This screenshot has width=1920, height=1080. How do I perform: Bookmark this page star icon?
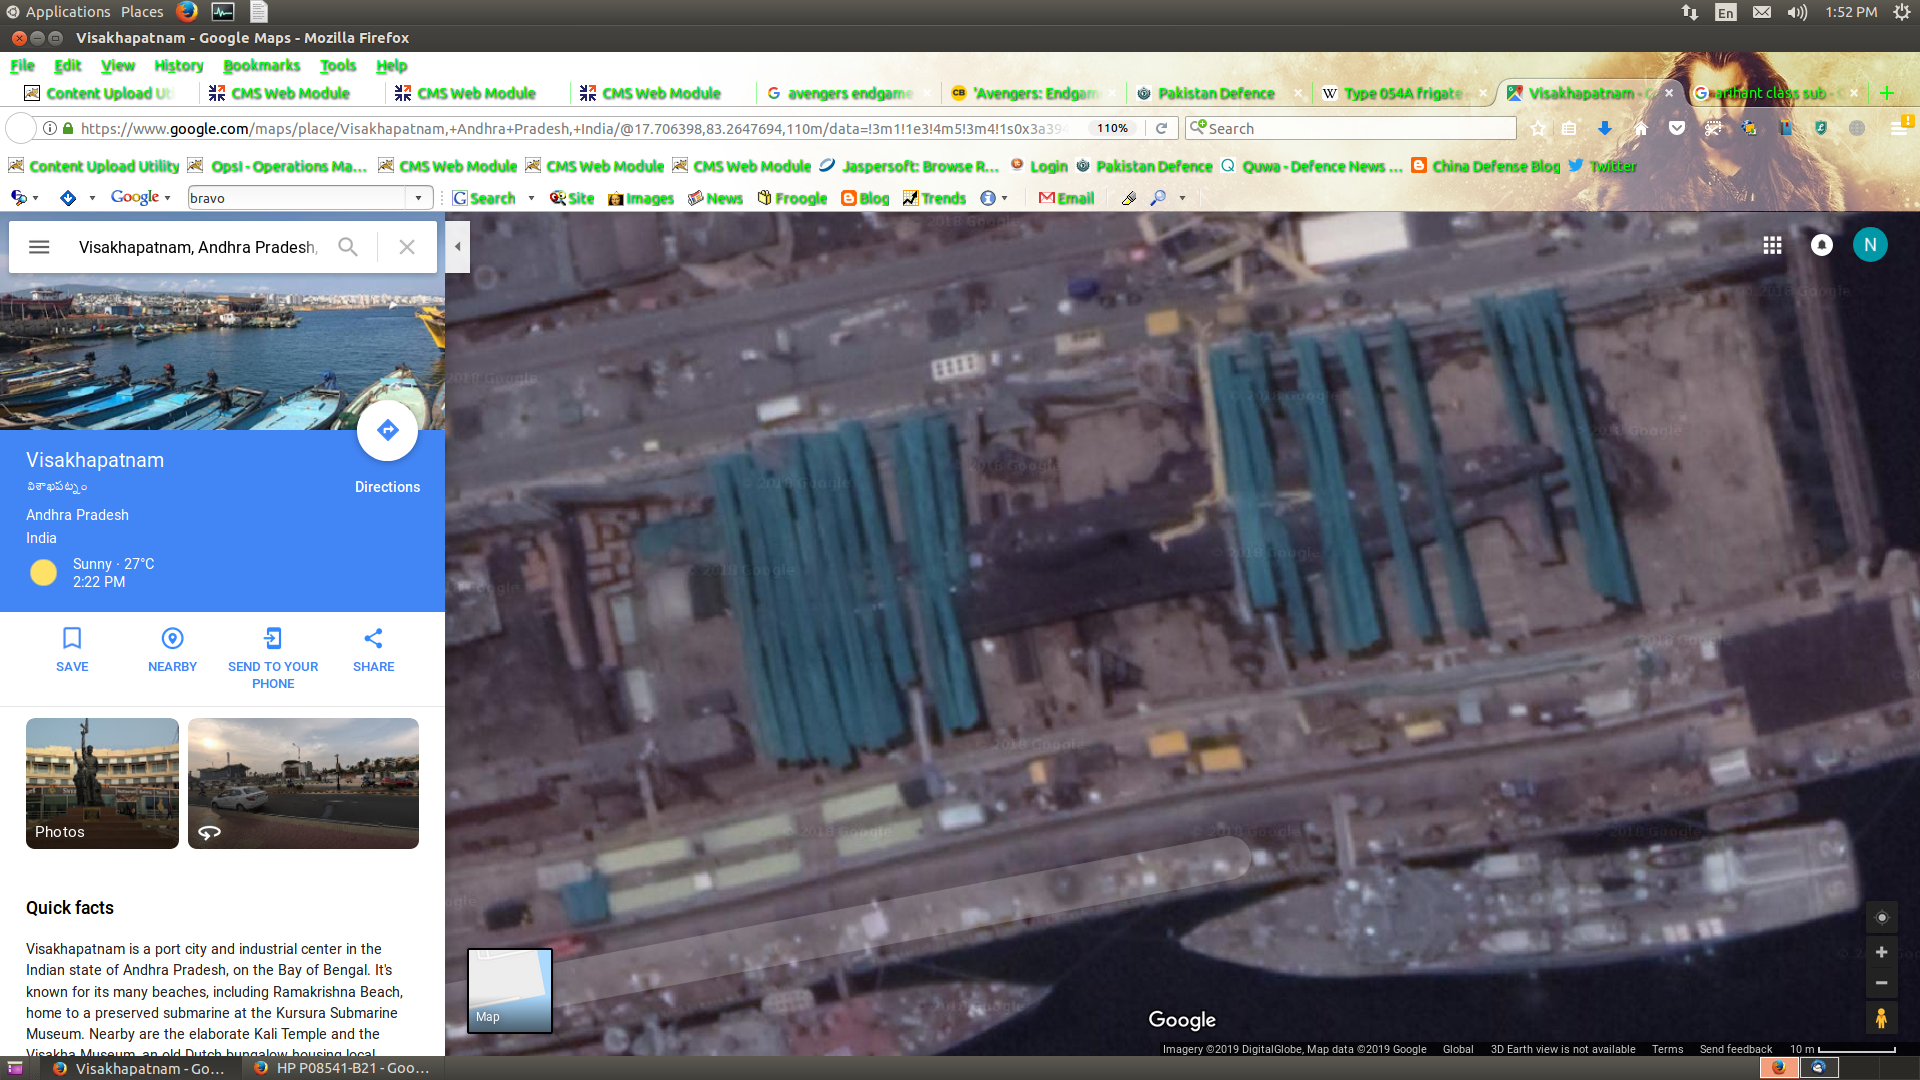tap(1537, 128)
